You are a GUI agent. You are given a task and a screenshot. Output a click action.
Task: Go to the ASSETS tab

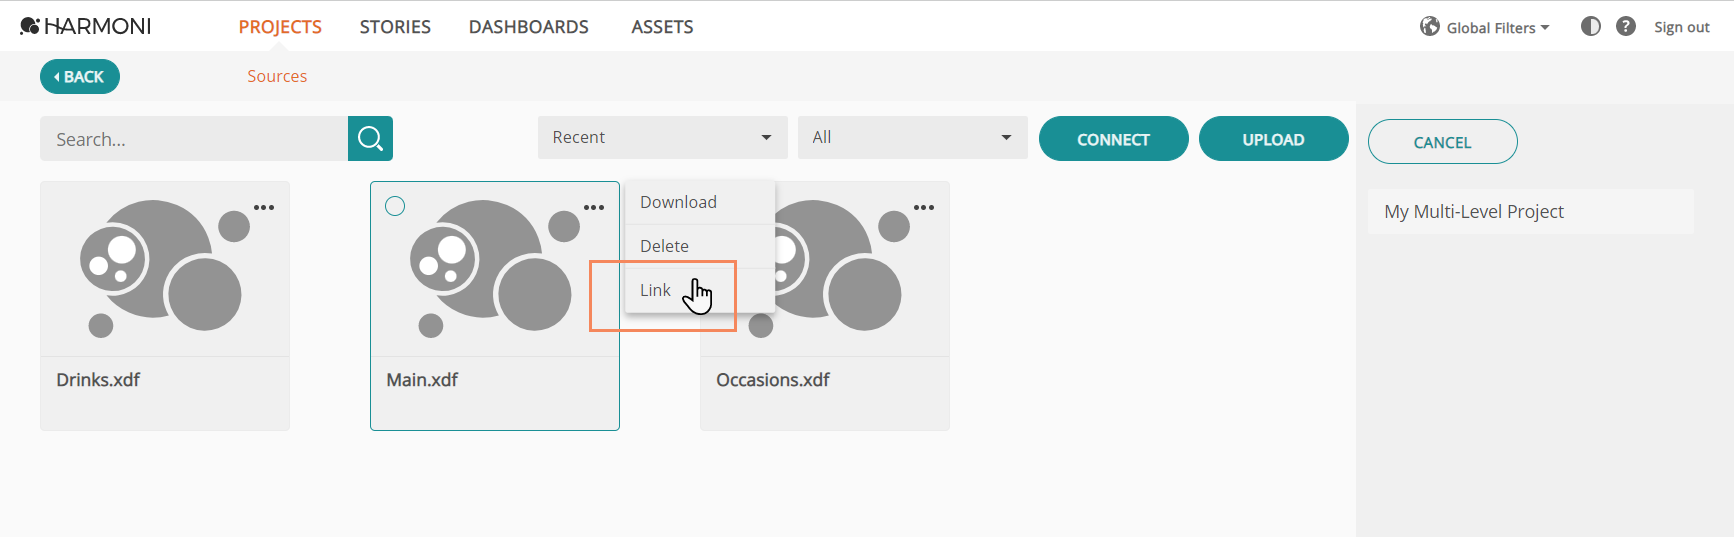coord(662,27)
